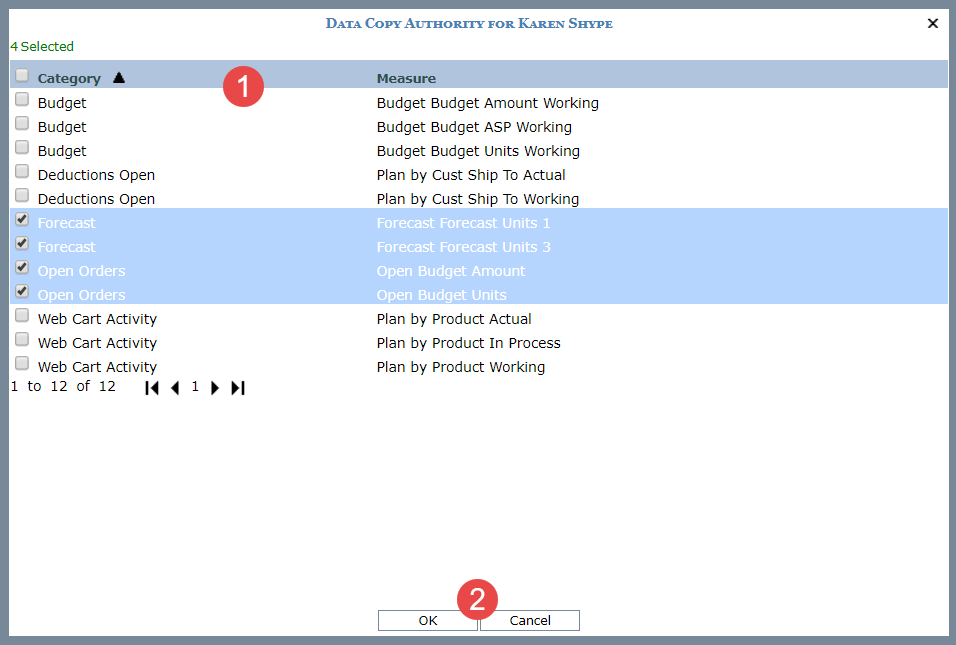Check Plan by Cust Ship To Working row
956x645 pixels.
click(22, 195)
